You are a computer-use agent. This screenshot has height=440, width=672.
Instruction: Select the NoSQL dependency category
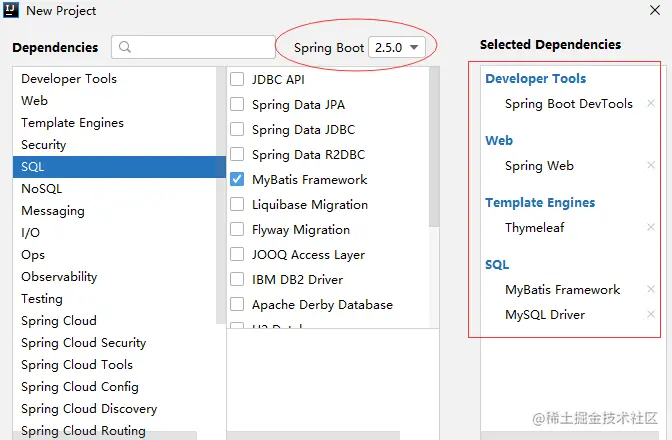[41, 189]
